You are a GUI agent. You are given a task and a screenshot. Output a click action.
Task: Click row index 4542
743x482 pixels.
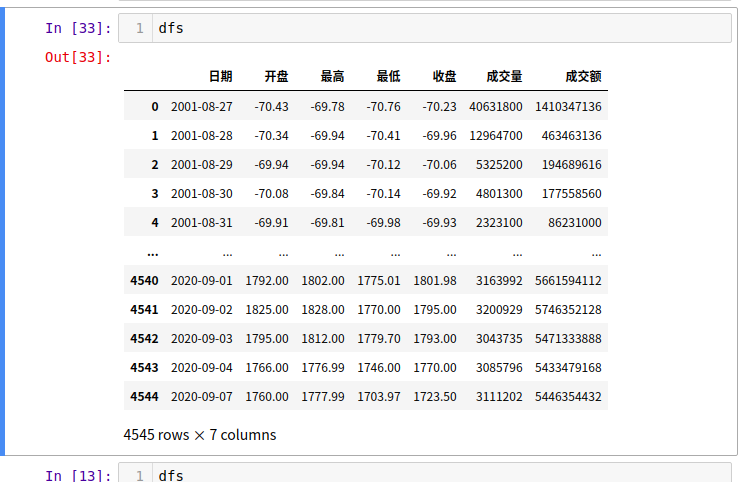(145, 338)
